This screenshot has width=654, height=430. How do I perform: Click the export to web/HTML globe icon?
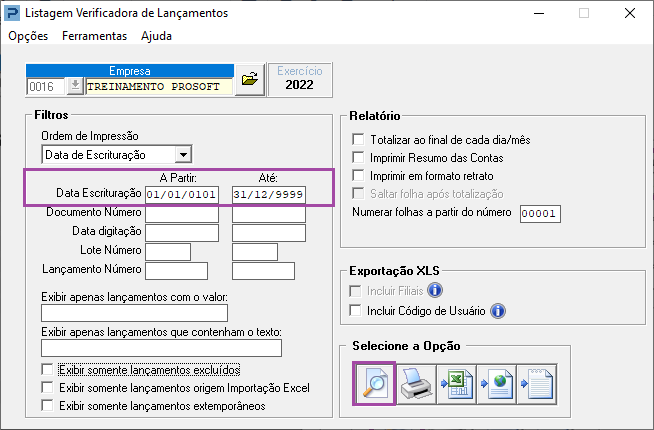pyautogui.click(x=497, y=384)
